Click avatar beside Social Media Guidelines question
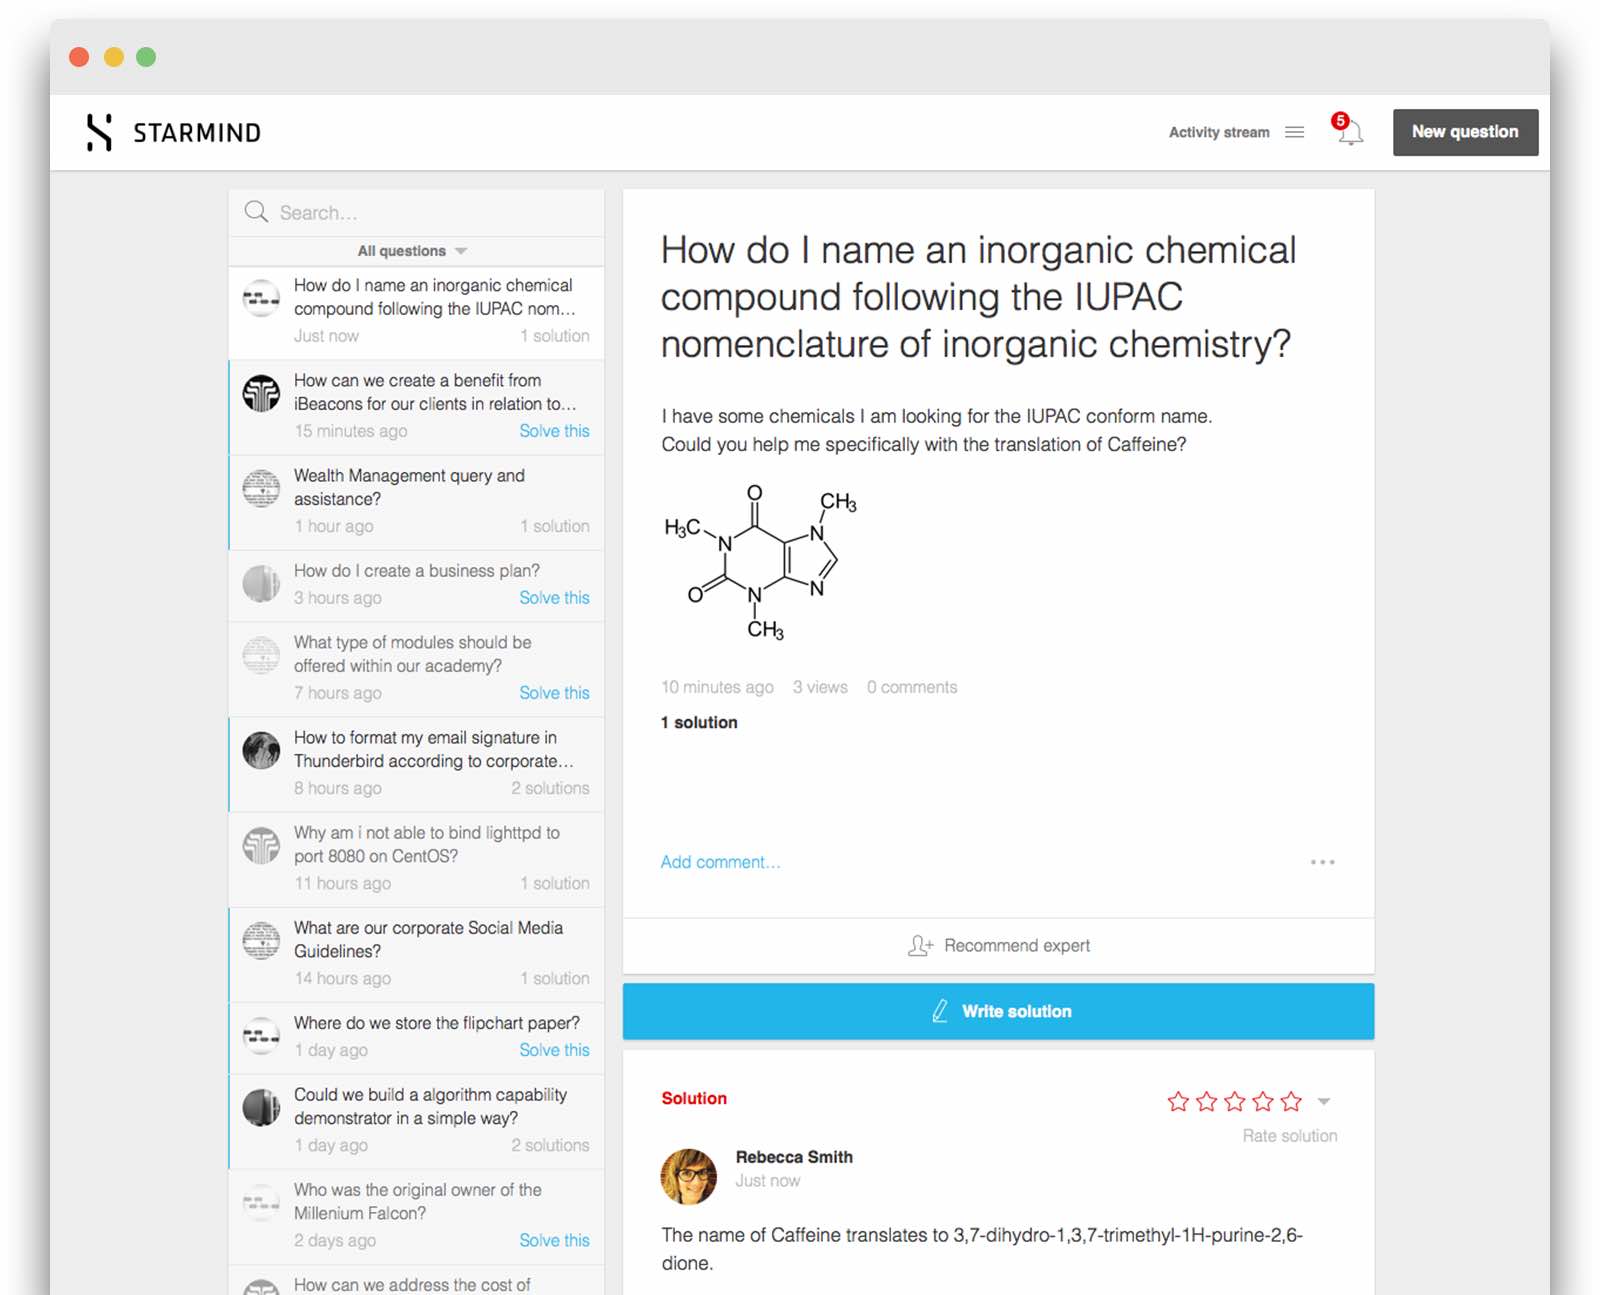The height and width of the screenshot is (1295, 1600). (x=261, y=940)
